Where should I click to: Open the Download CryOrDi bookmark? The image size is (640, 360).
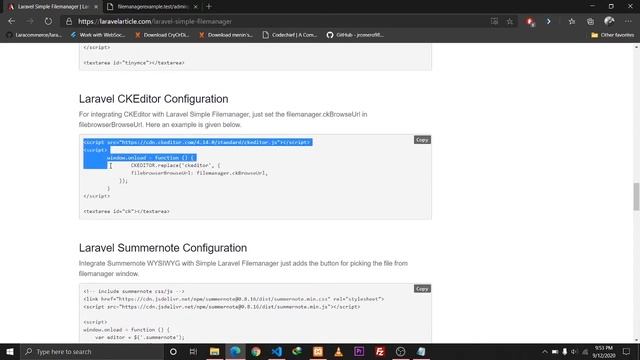pos(162,35)
